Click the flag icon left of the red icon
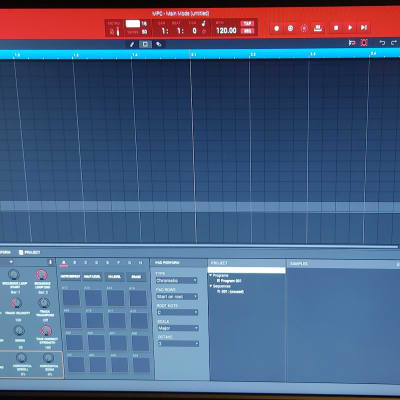The image size is (400, 400). click(x=352, y=43)
